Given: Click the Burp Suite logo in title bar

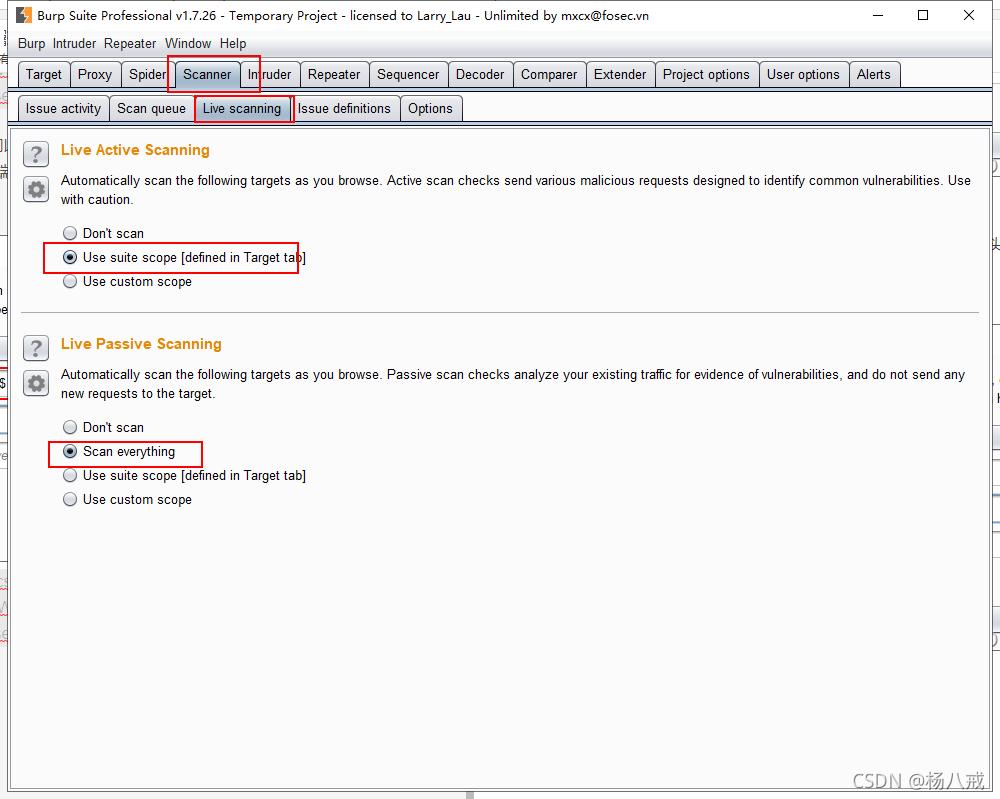Looking at the screenshot, I should [24, 15].
